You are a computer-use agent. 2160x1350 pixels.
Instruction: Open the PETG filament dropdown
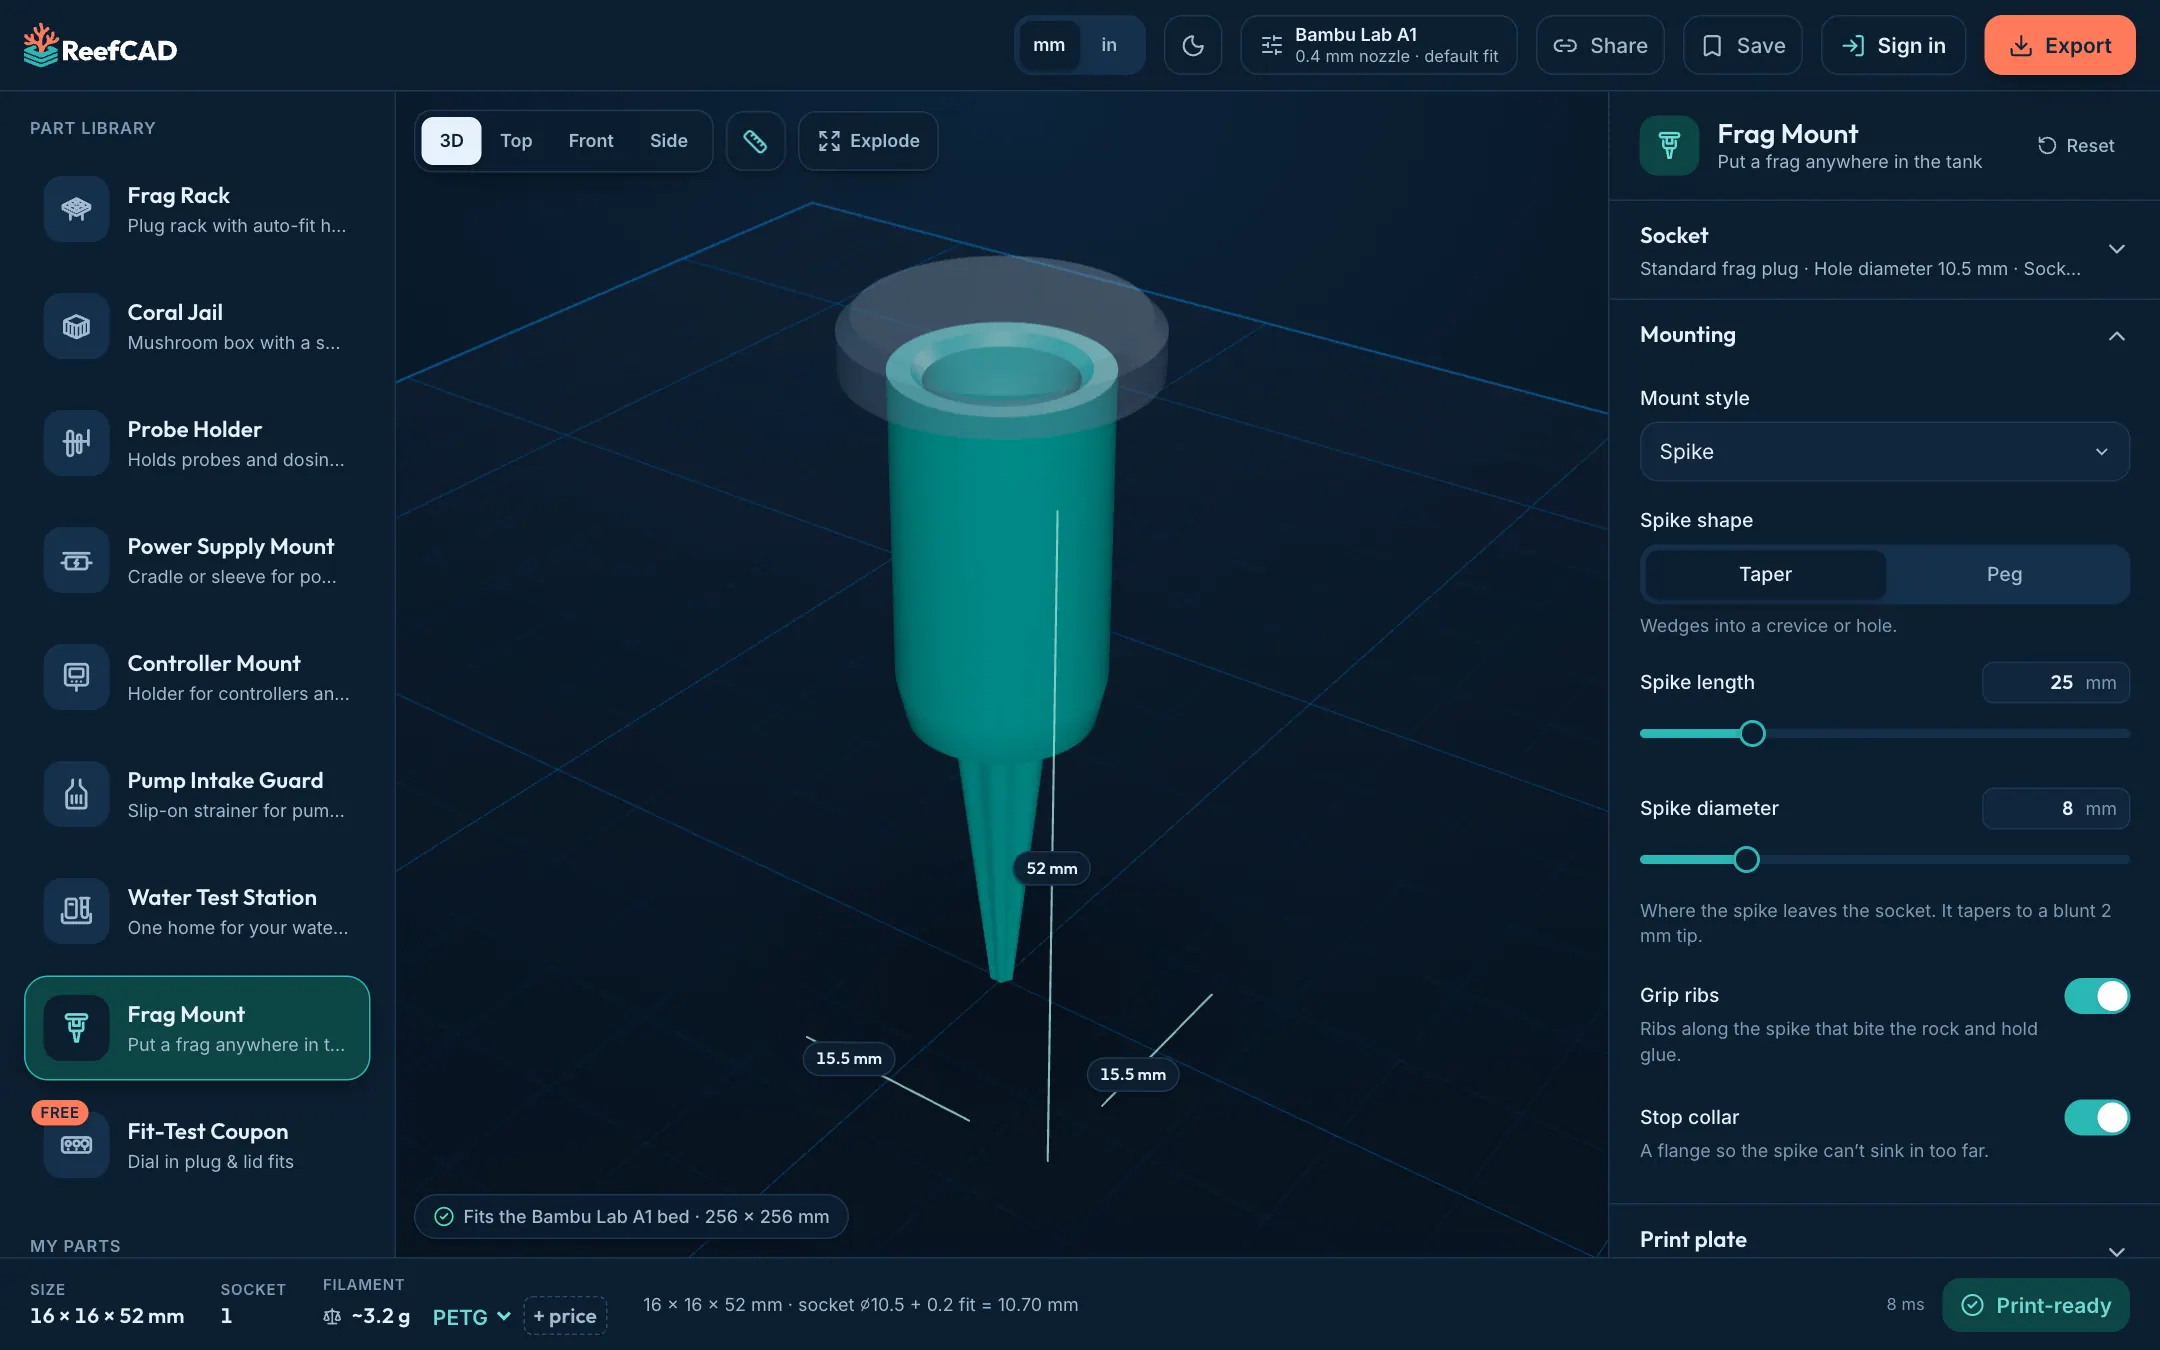click(471, 1317)
